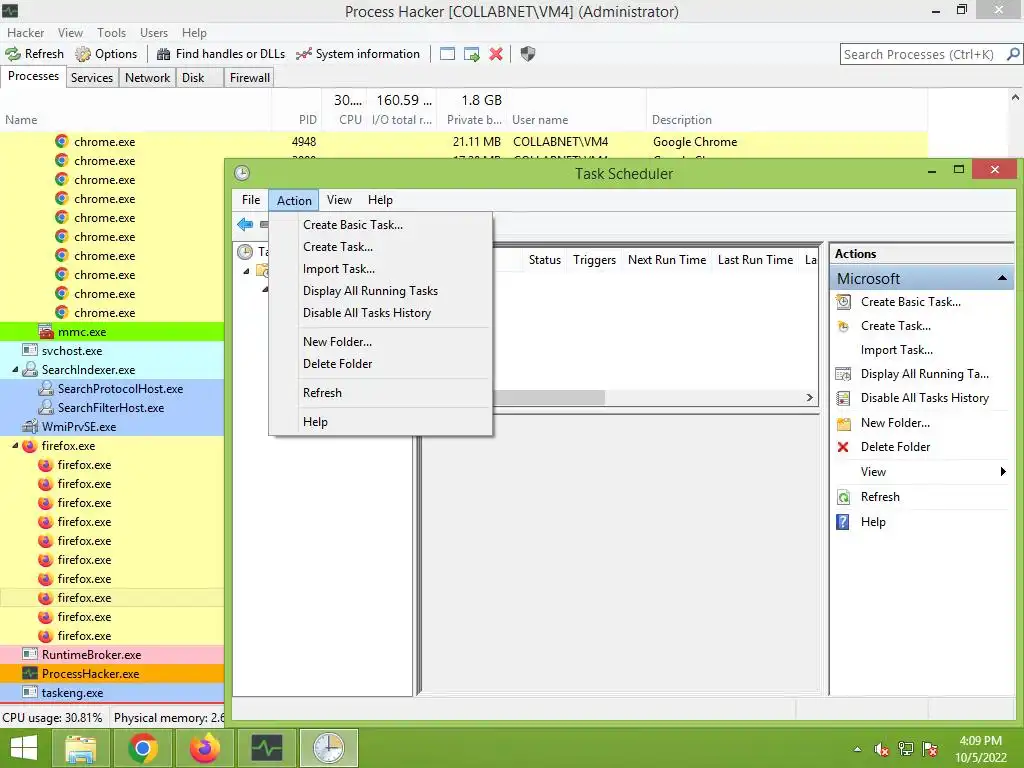Image resolution: width=1024 pixels, height=768 pixels.
Task: Click Disable All Tasks History icon in Actions
Action: click(843, 398)
